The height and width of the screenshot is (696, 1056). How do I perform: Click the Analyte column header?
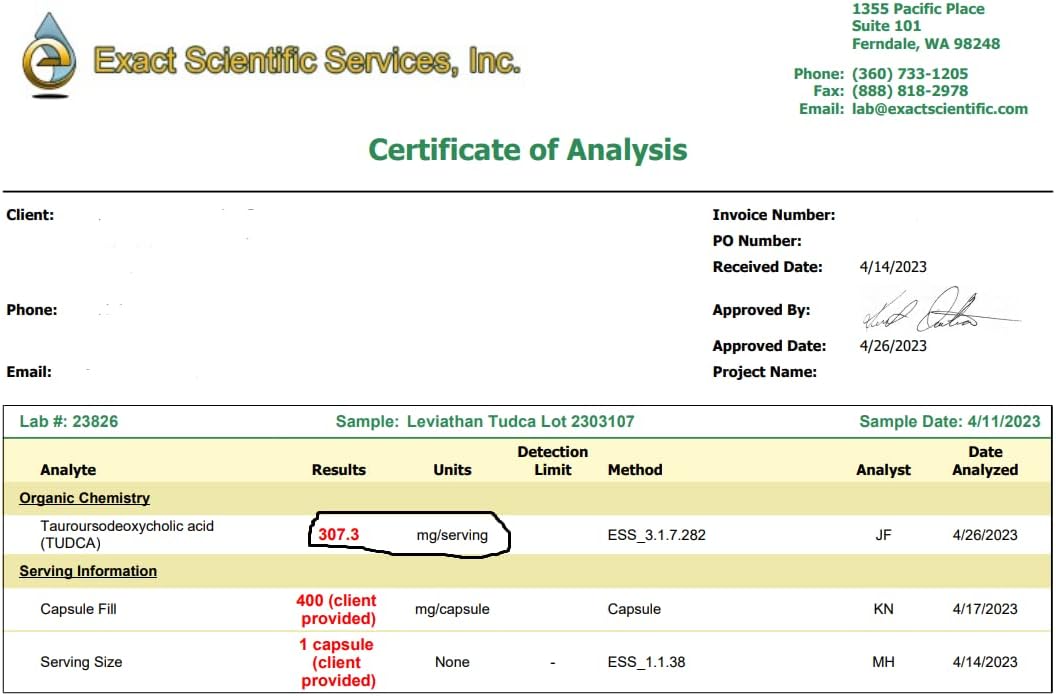pos(68,470)
